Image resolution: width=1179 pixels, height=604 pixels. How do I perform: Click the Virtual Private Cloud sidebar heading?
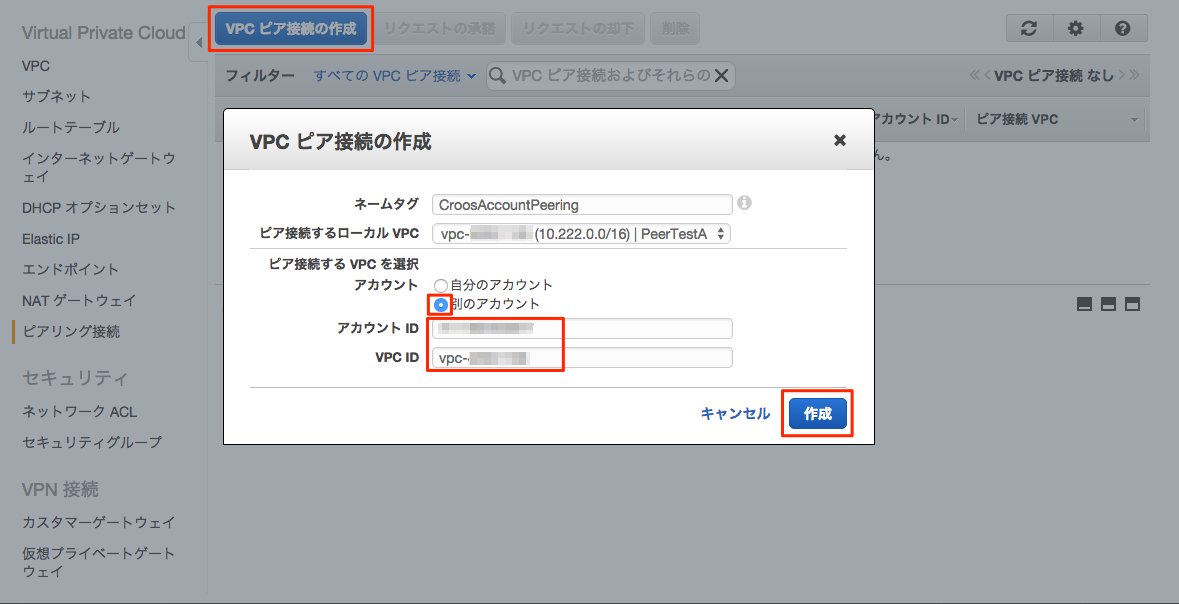click(104, 33)
